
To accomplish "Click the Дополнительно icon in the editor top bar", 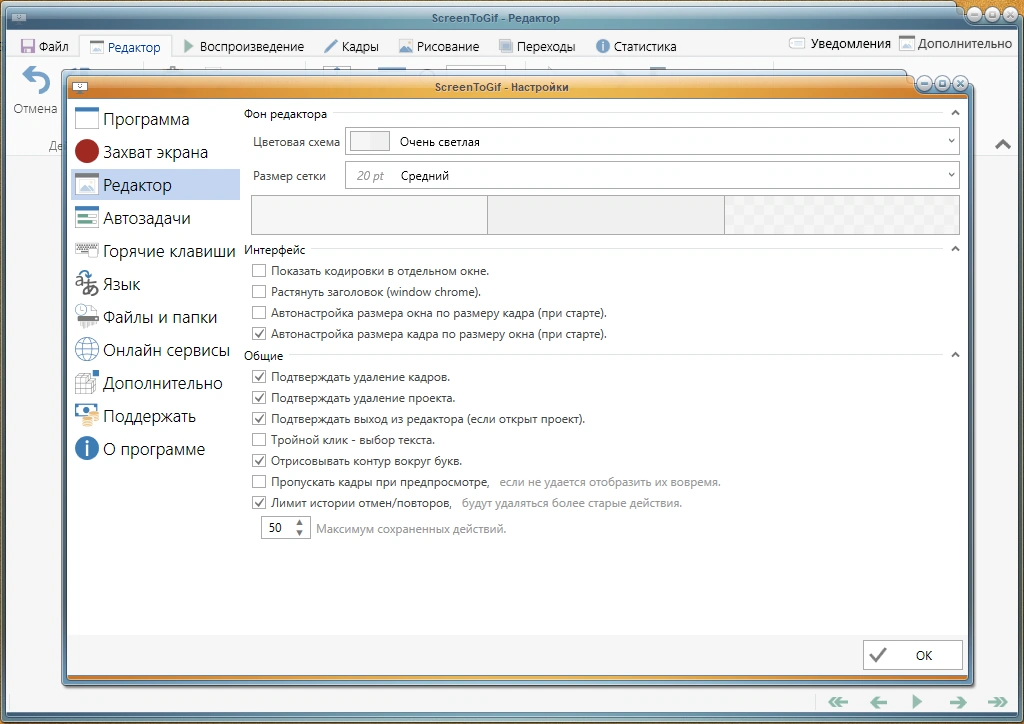I will coord(906,44).
